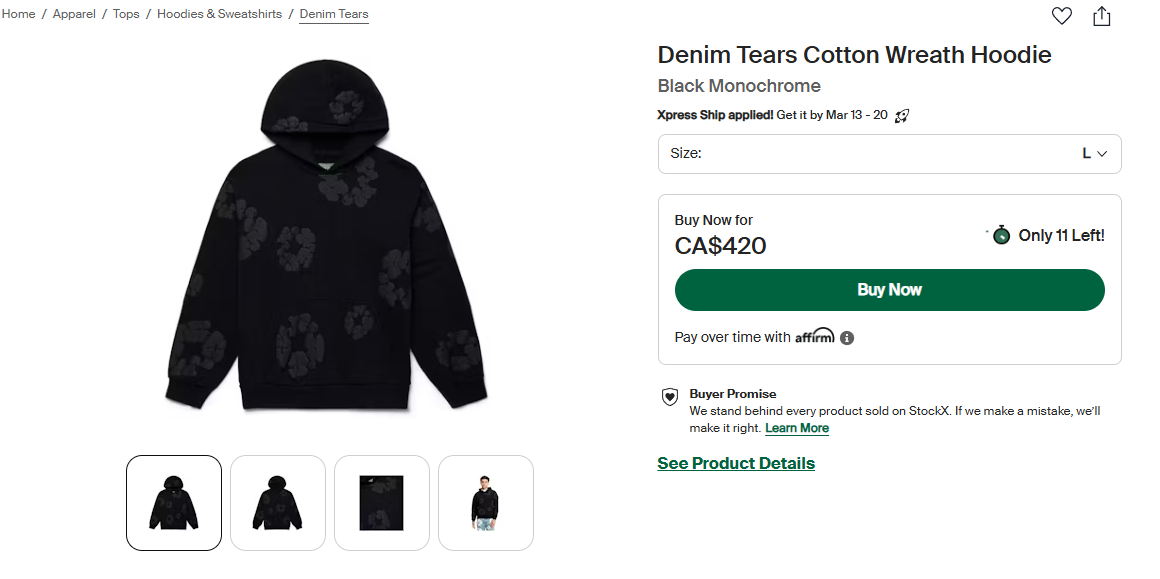1160x579 pixels.
Task: Open the Size dropdown showing L
Action: (x=889, y=153)
